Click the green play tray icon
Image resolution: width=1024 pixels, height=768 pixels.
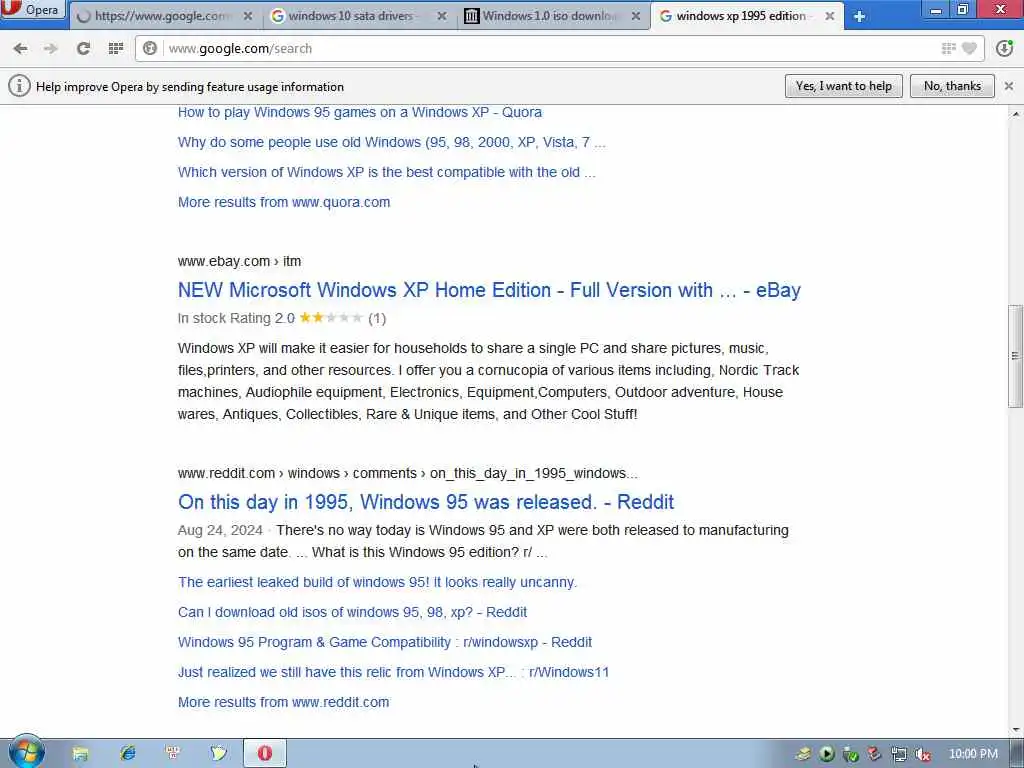coord(827,754)
